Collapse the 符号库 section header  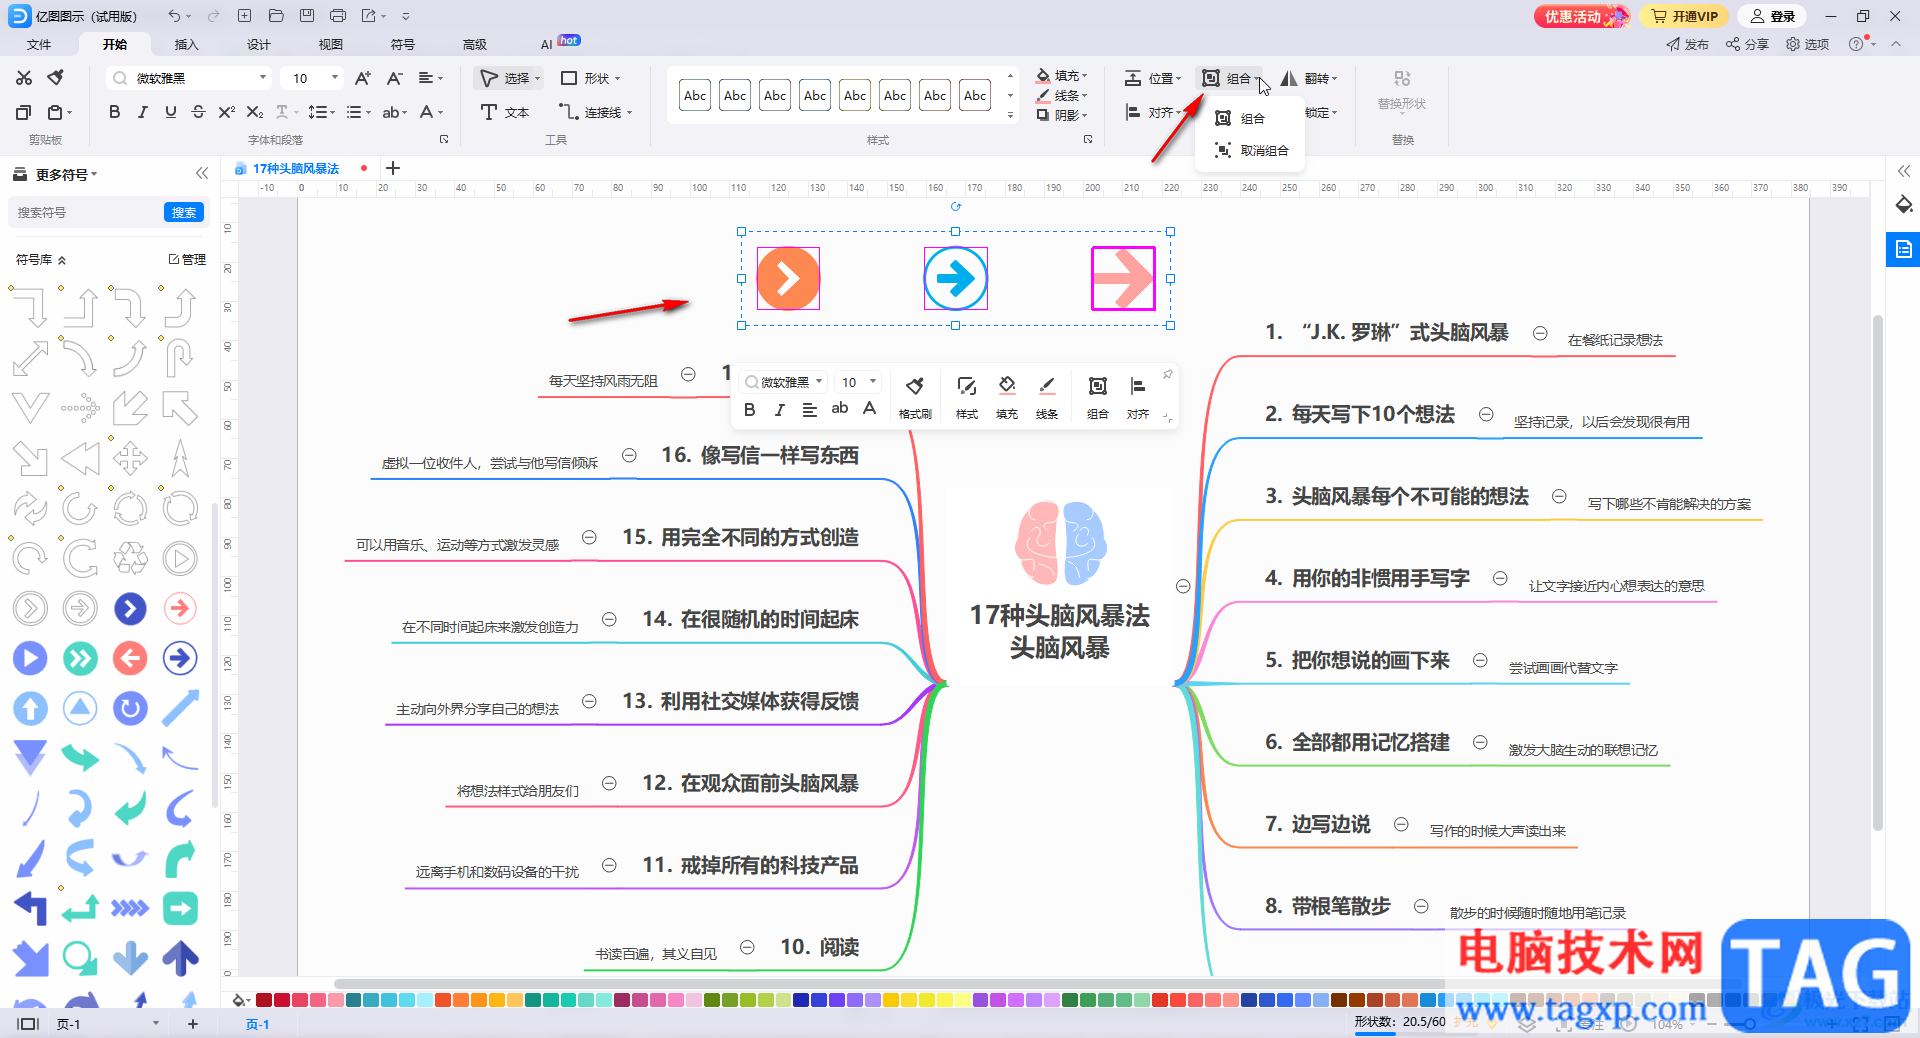click(x=41, y=259)
